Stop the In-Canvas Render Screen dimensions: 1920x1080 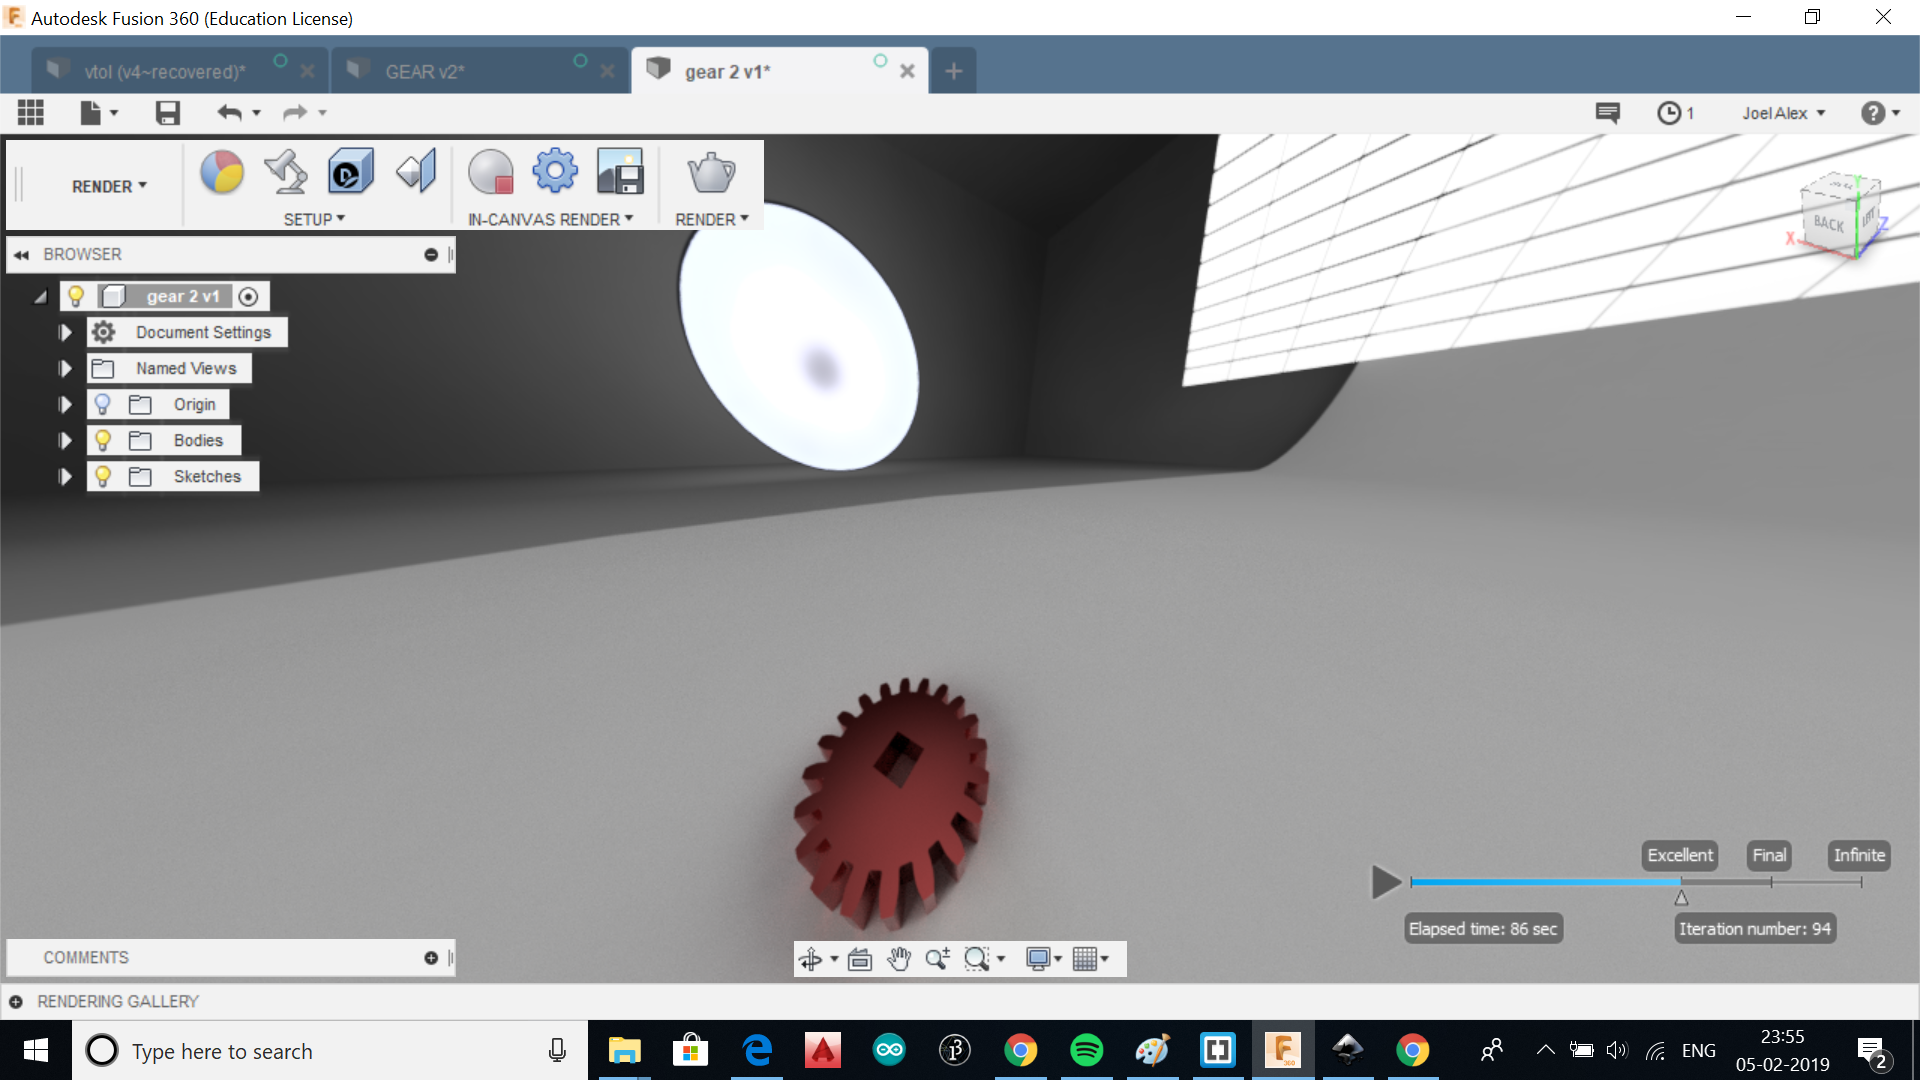[491, 173]
